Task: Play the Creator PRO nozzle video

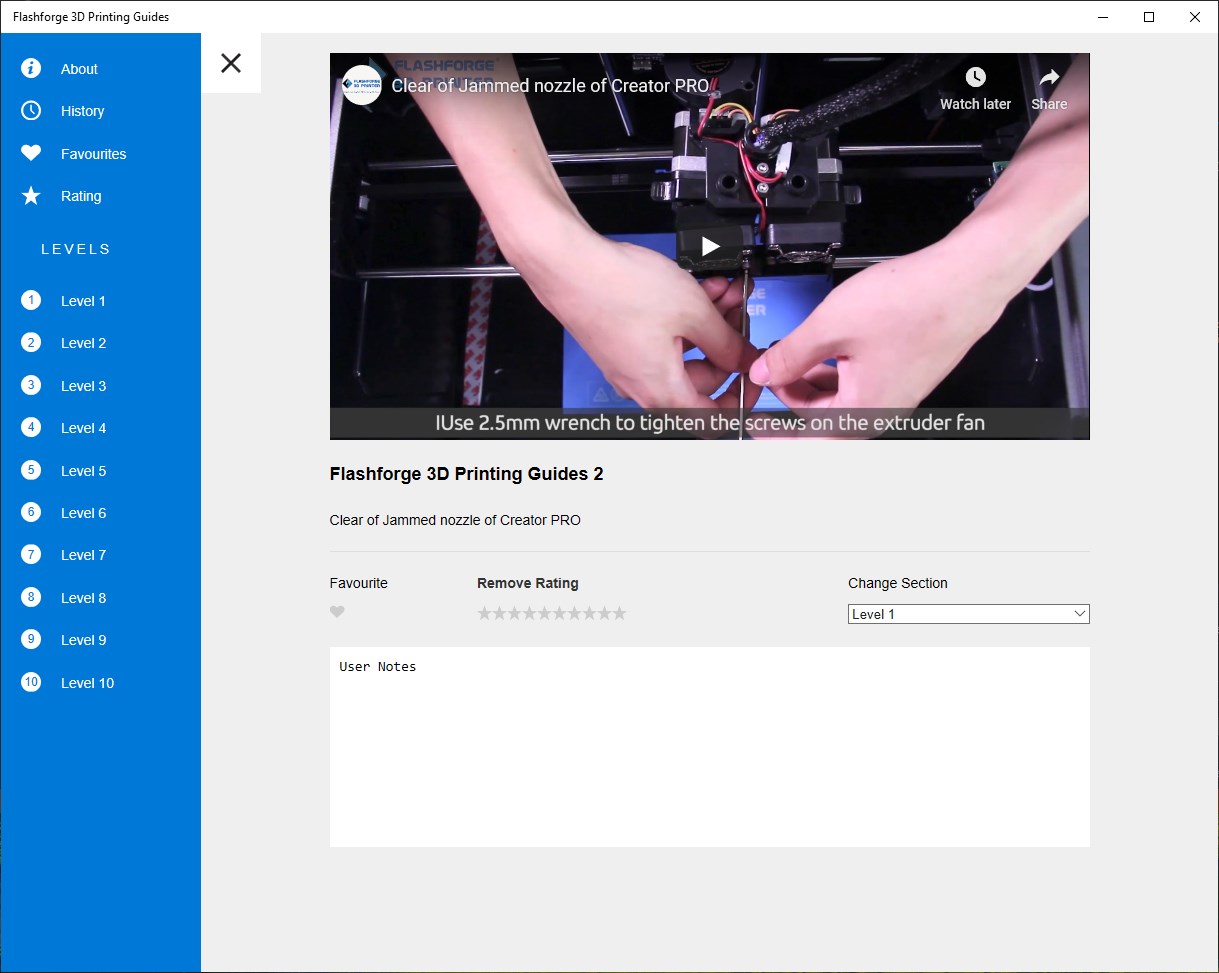Action: (x=710, y=246)
